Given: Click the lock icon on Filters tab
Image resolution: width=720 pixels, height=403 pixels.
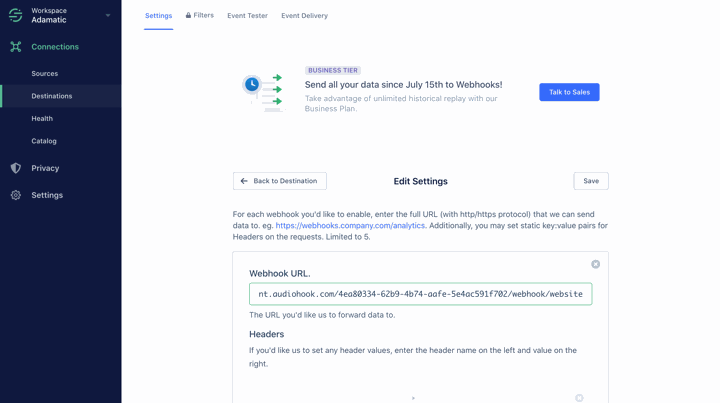Looking at the screenshot, I should [188, 15].
